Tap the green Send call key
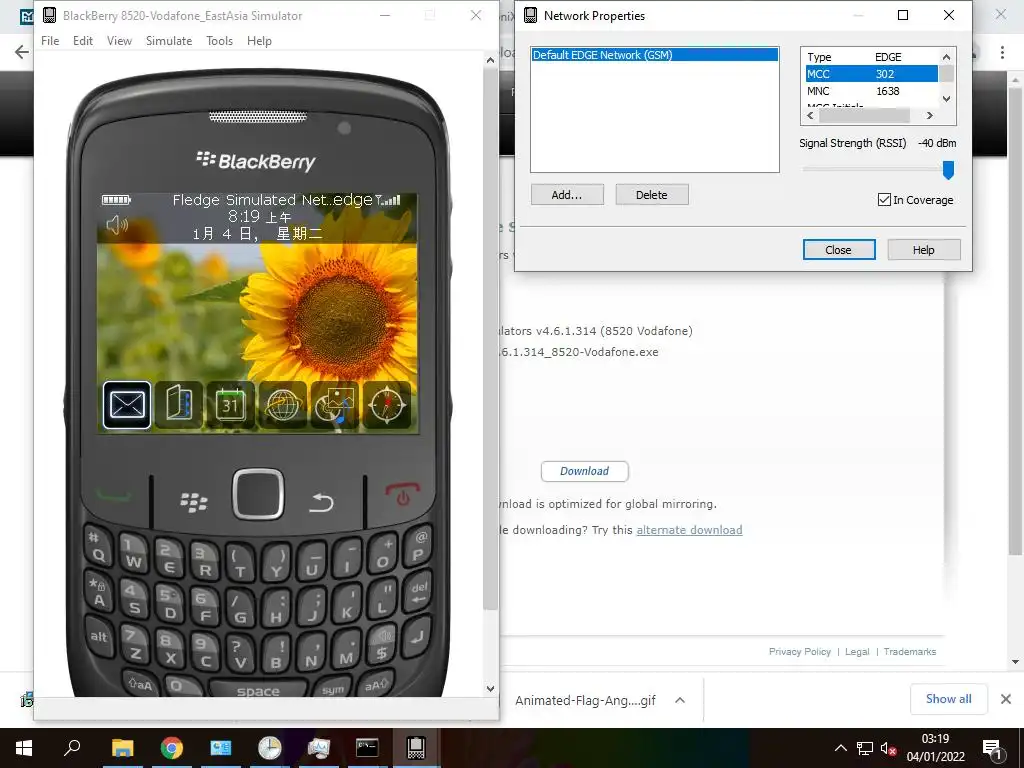Viewport: 1024px width, 768px height. (x=115, y=496)
